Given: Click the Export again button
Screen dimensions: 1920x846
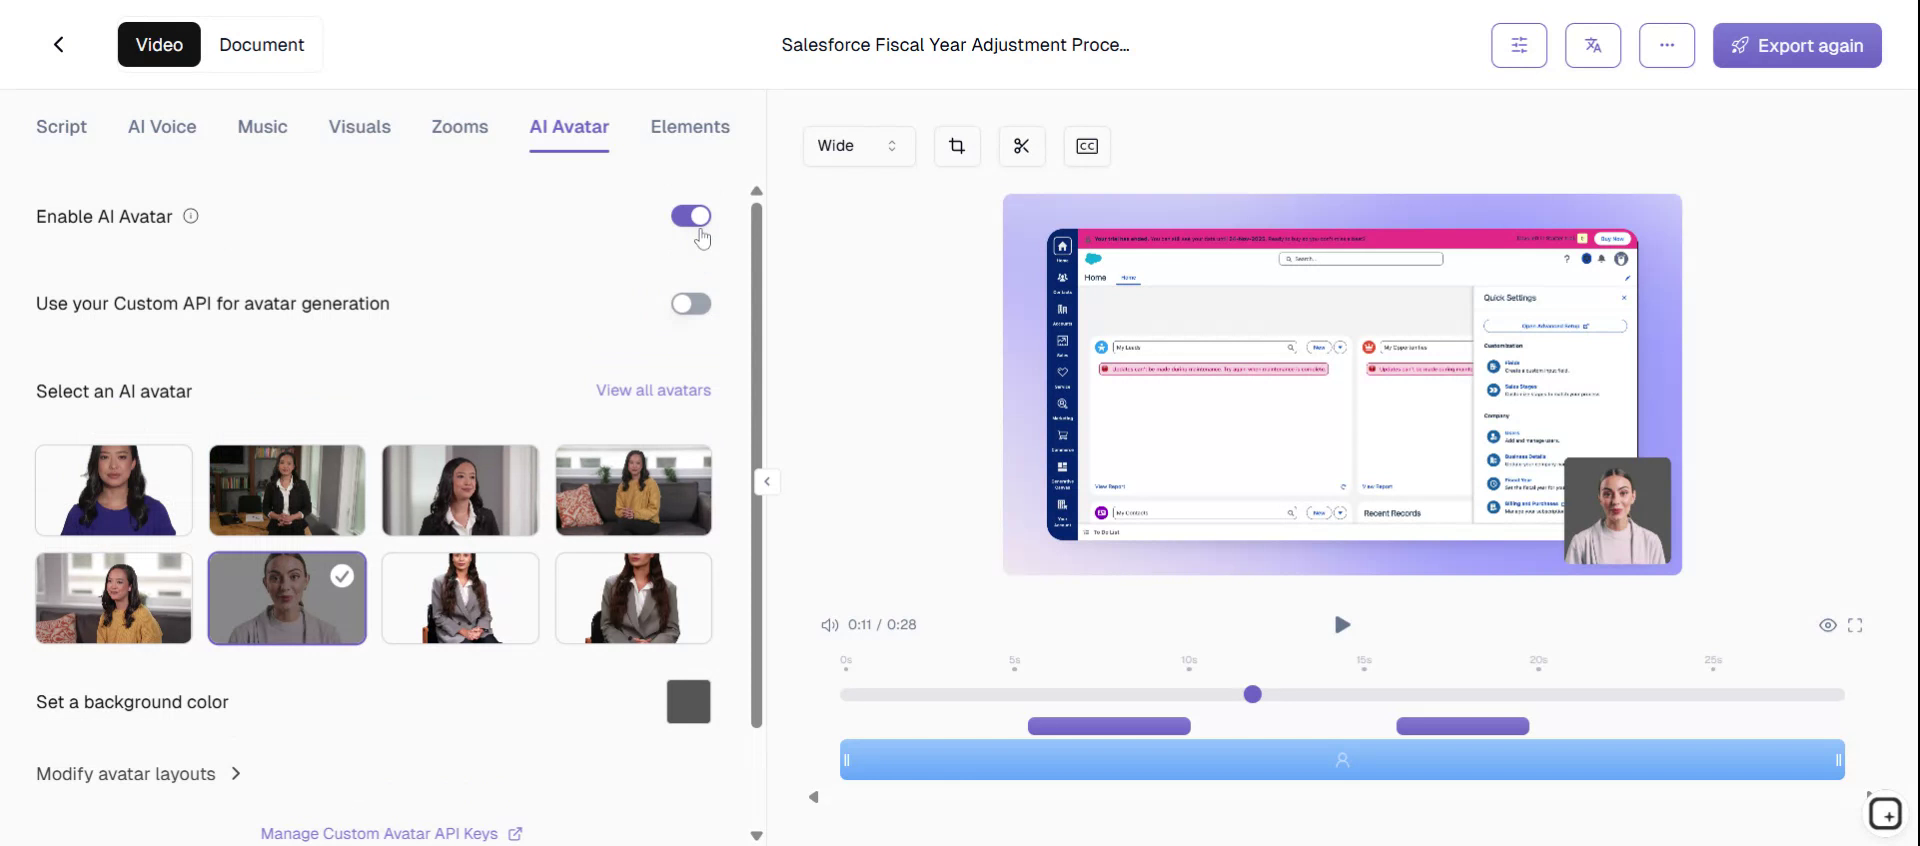Looking at the screenshot, I should [x=1797, y=45].
